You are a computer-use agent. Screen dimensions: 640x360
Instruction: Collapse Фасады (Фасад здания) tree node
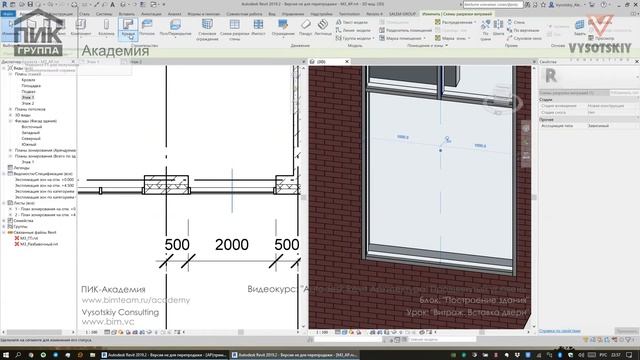coord(10,121)
